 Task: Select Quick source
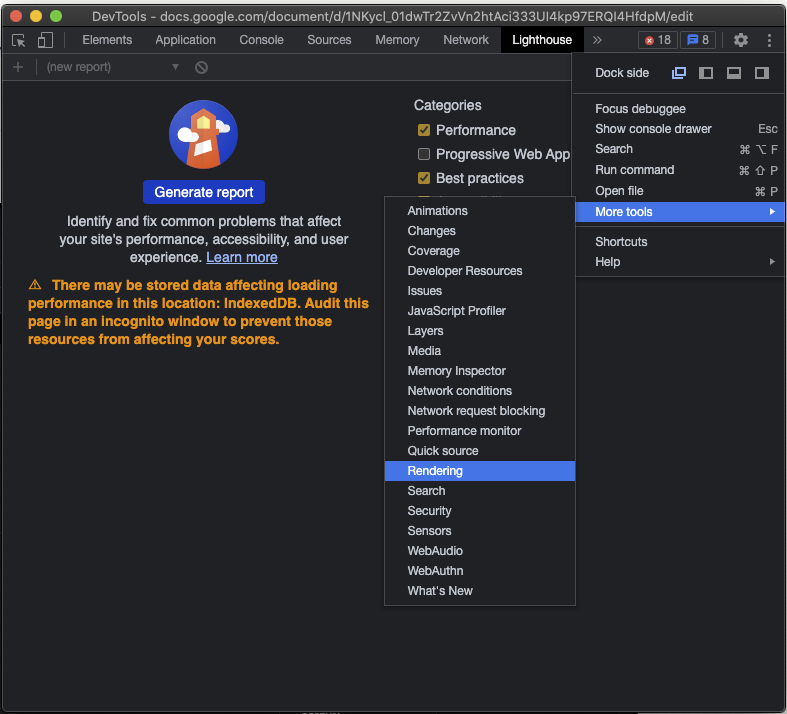click(x=480, y=451)
